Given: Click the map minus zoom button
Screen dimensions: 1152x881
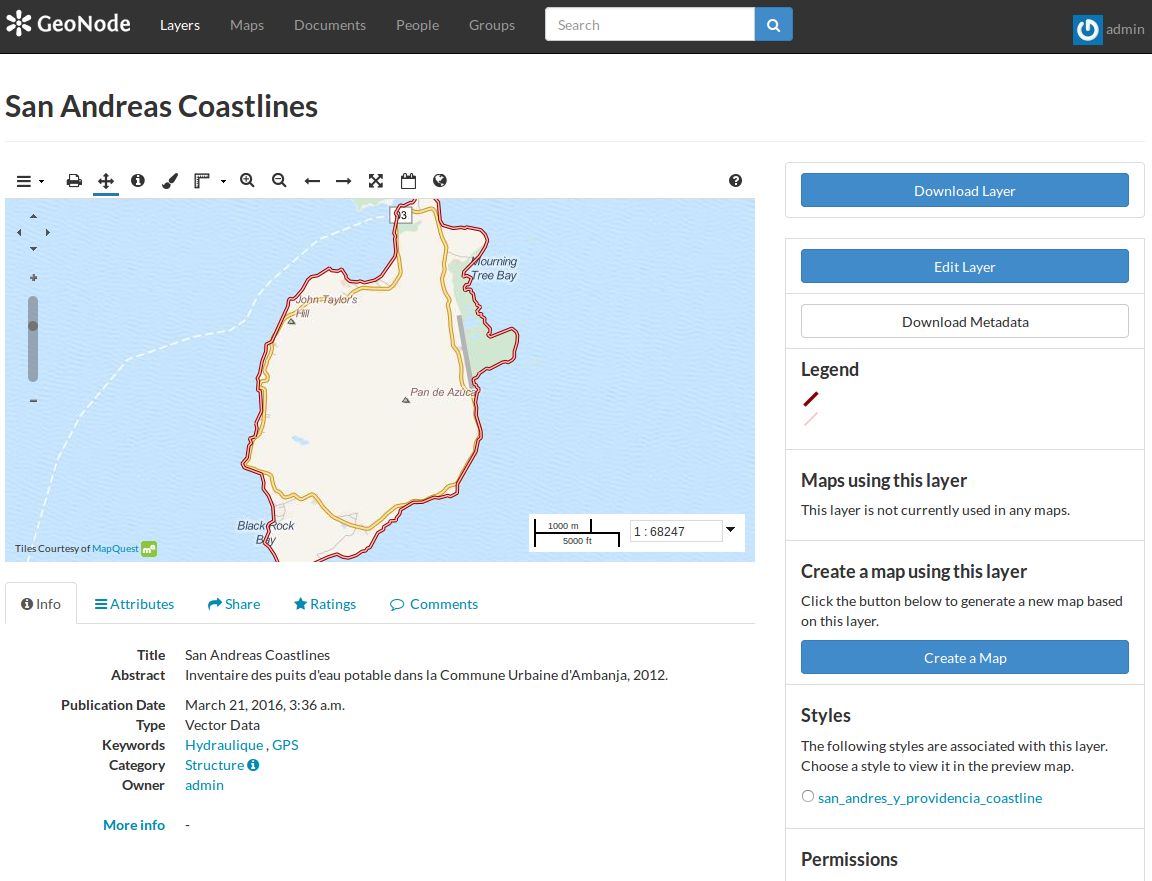Looking at the screenshot, I should 33,400.
